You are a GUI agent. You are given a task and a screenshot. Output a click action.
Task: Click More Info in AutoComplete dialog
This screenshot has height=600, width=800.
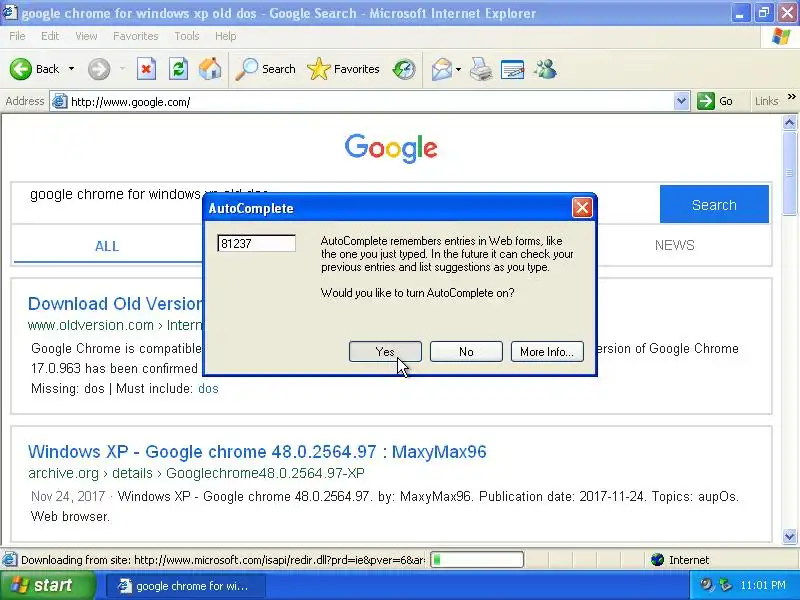(547, 352)
